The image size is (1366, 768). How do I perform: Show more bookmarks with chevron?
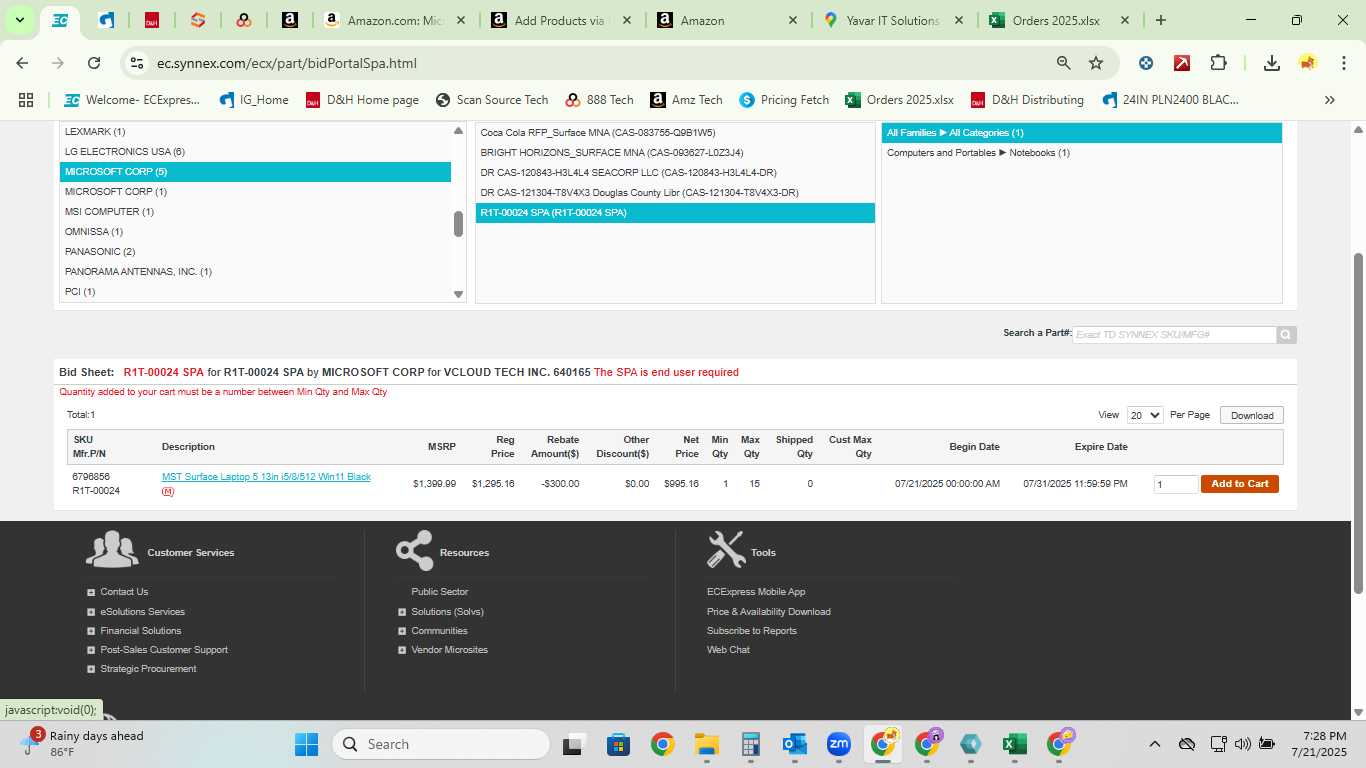[1330, 100]
